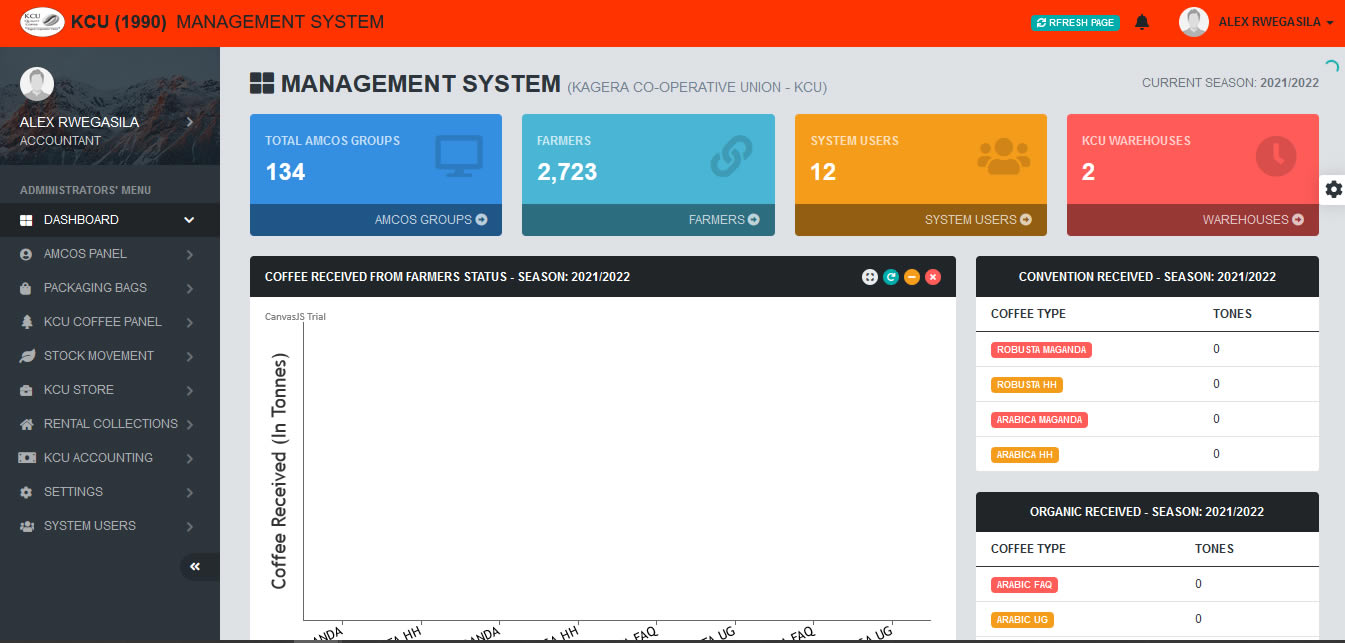Go to KCU Coffee Panel menu
The height and width of the screenshot is (643, 1345).
110,322
